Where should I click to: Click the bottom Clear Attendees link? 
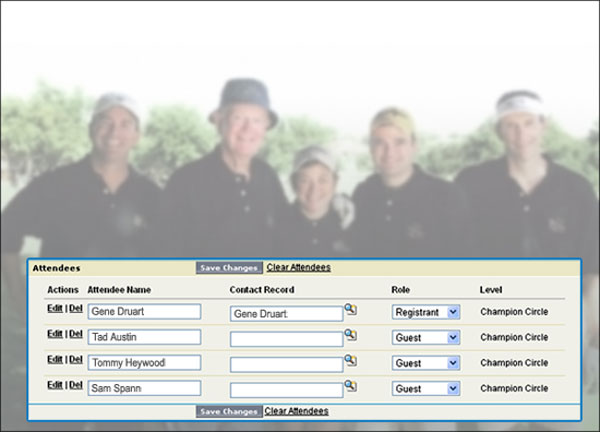coord(296,411)
